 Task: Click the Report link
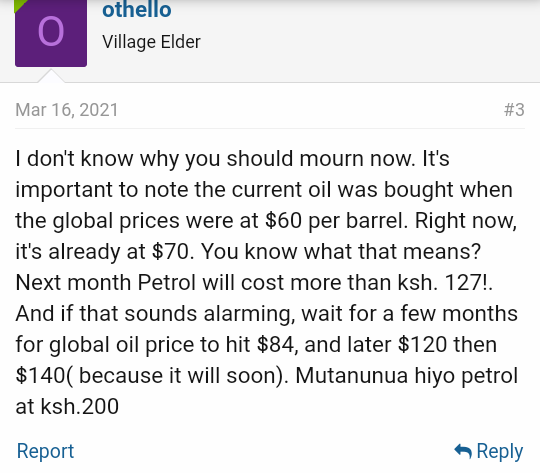point(45,451)
